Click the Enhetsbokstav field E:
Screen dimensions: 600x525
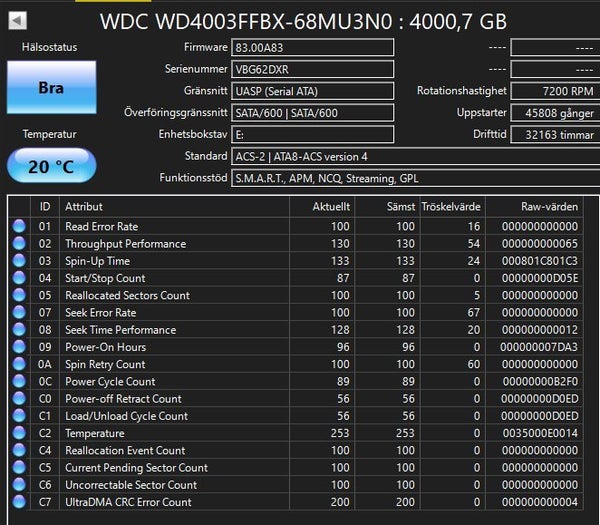tap(313, 135)
